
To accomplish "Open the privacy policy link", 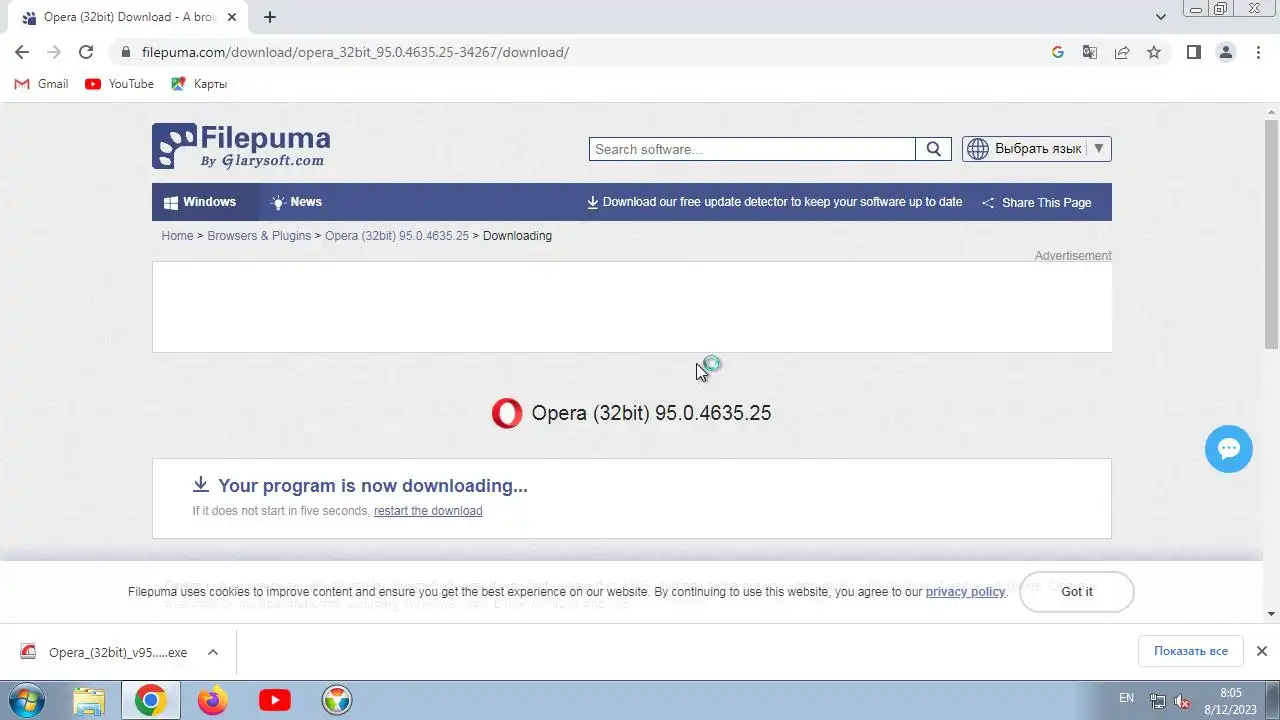I will [965, 592].
